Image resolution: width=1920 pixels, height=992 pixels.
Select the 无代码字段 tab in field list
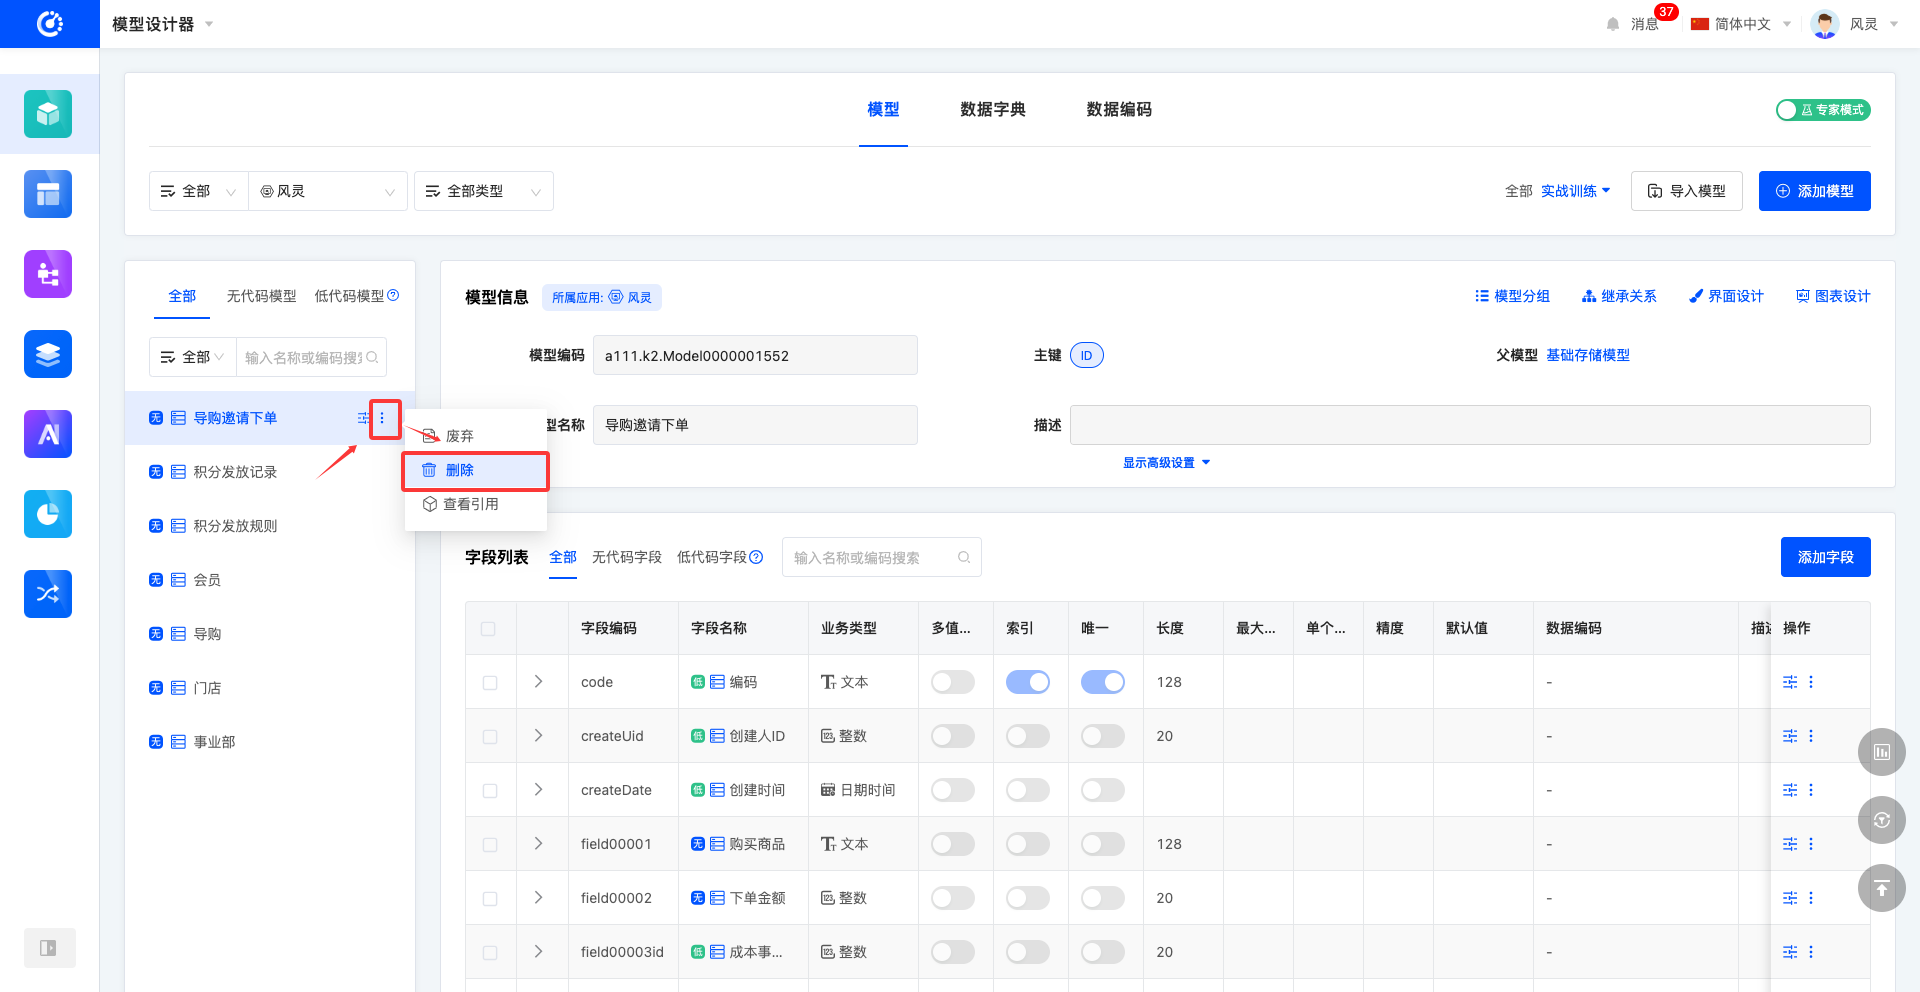[627, 557]
